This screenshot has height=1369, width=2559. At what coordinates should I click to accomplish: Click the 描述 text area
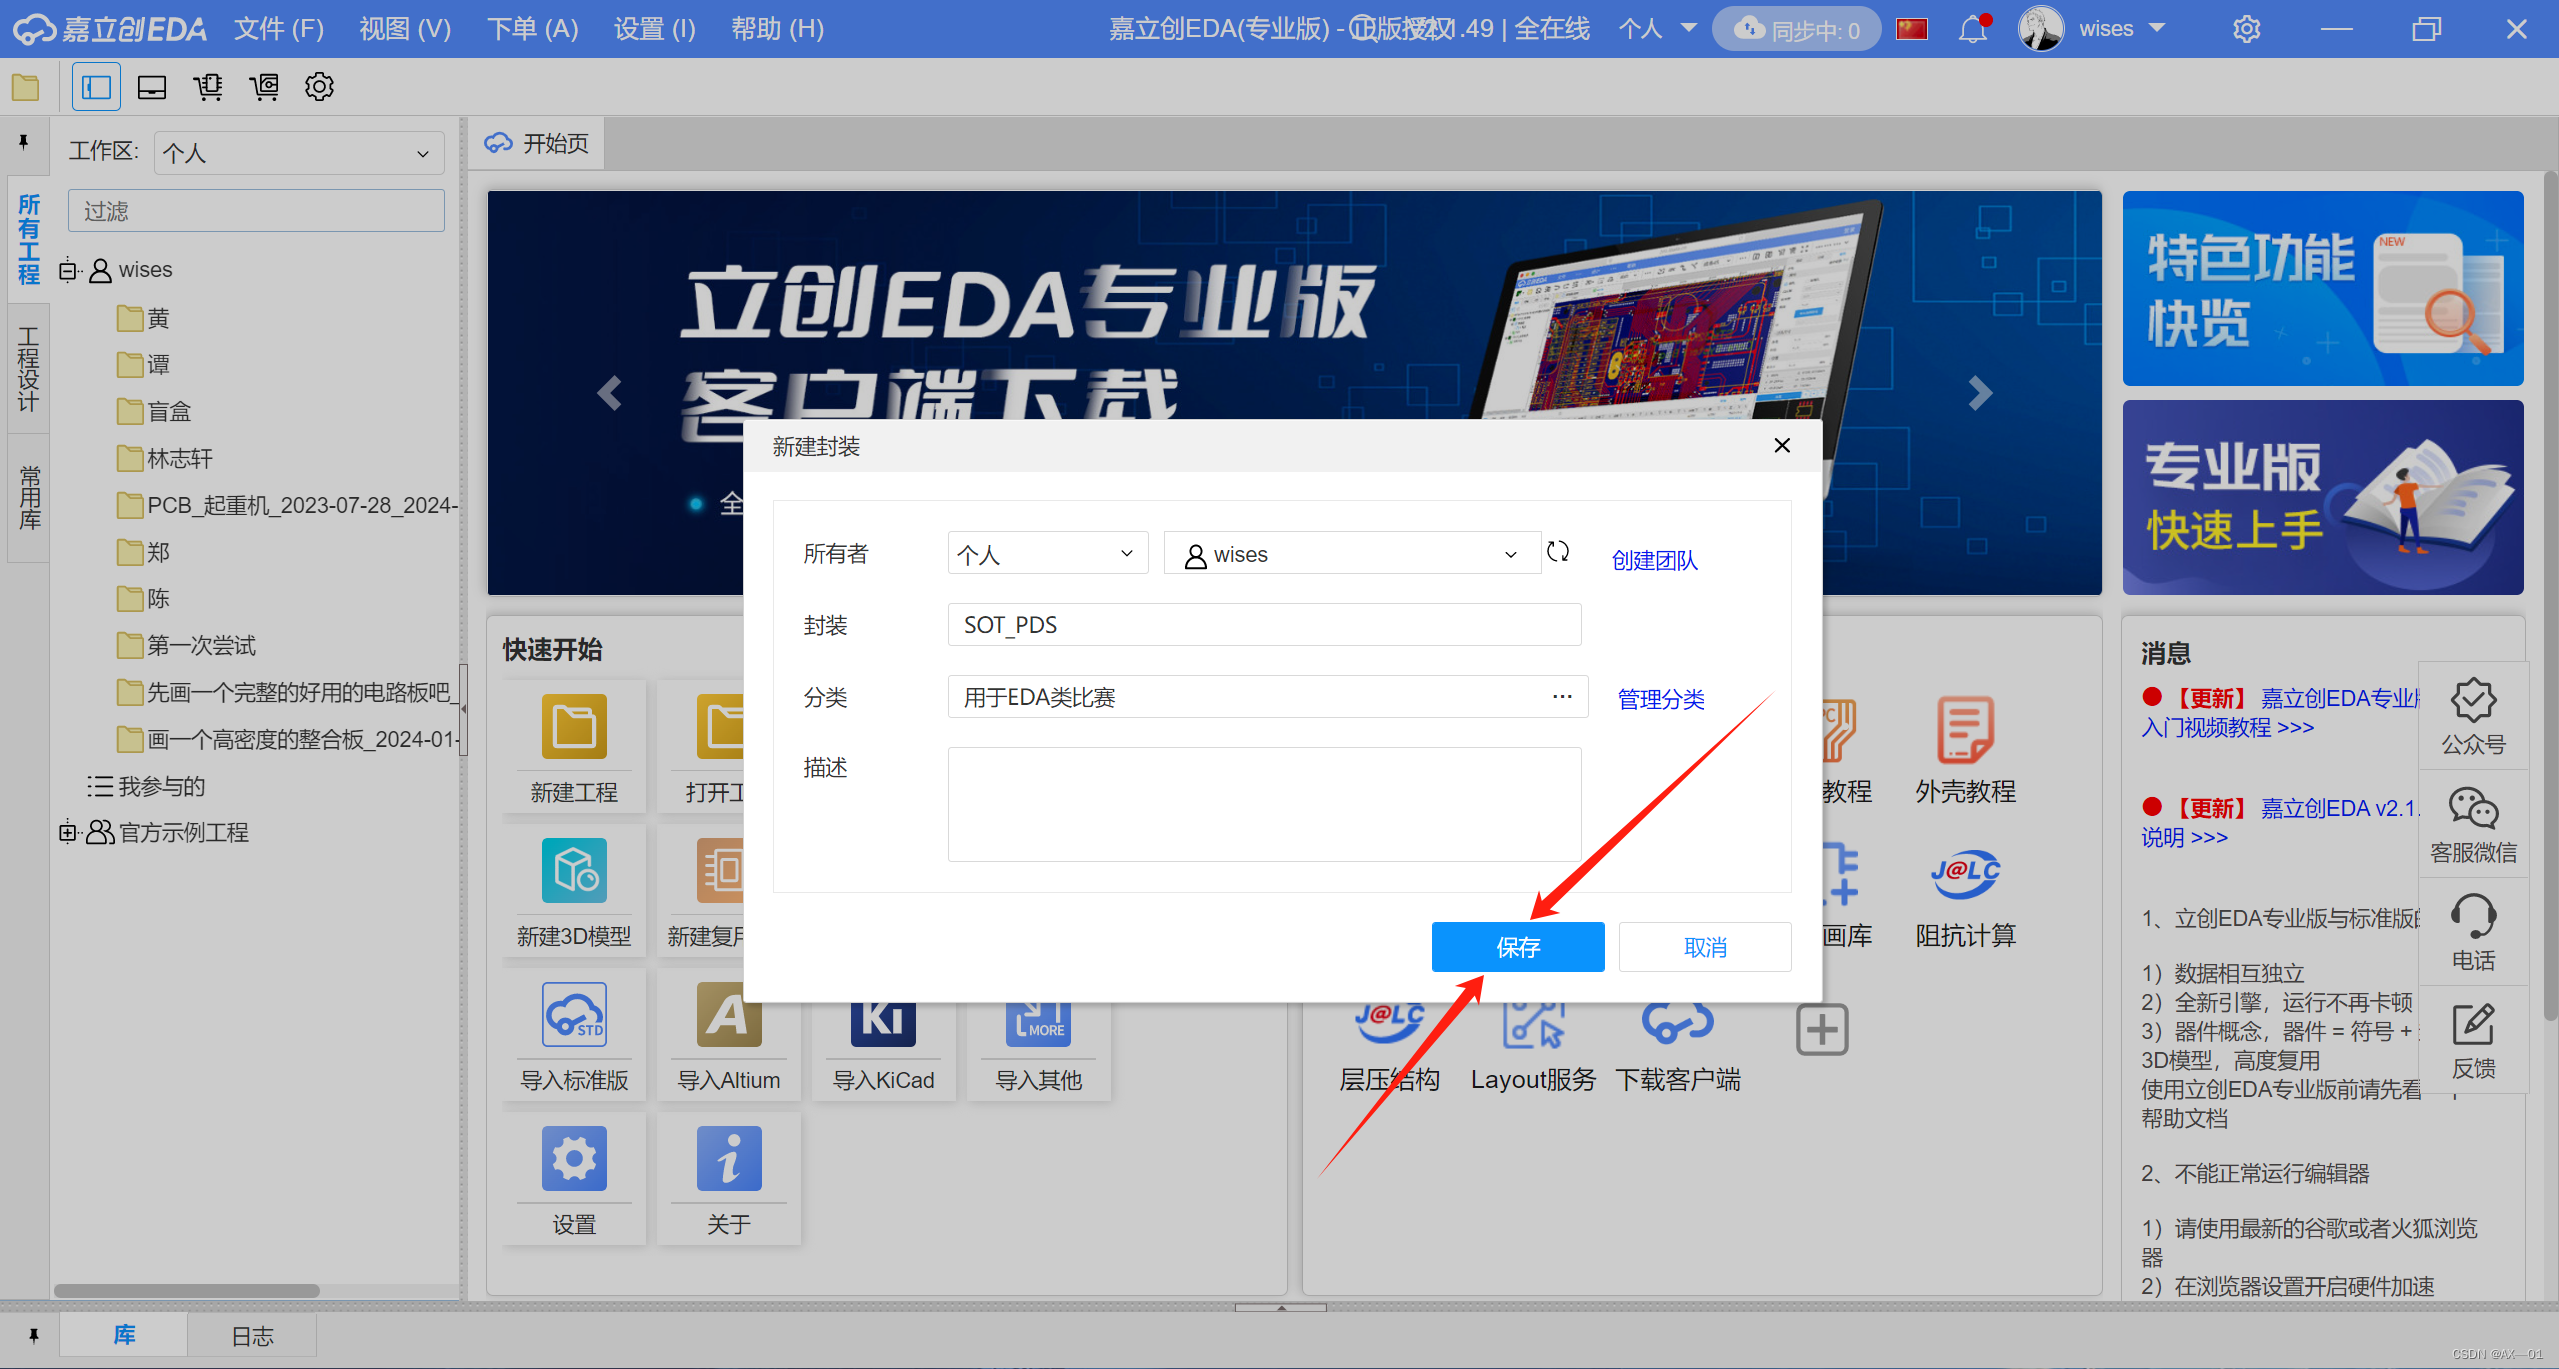[1263, 804]
